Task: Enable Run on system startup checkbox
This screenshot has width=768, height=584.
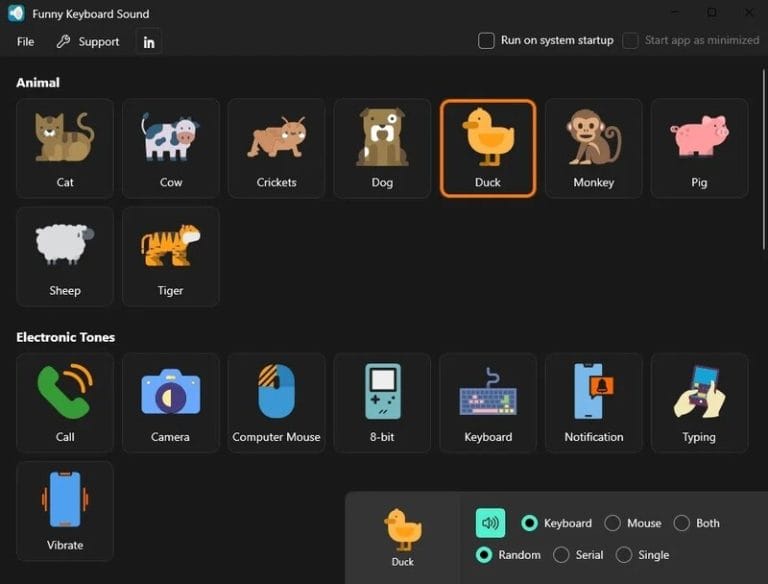Action: coord(487,41)
